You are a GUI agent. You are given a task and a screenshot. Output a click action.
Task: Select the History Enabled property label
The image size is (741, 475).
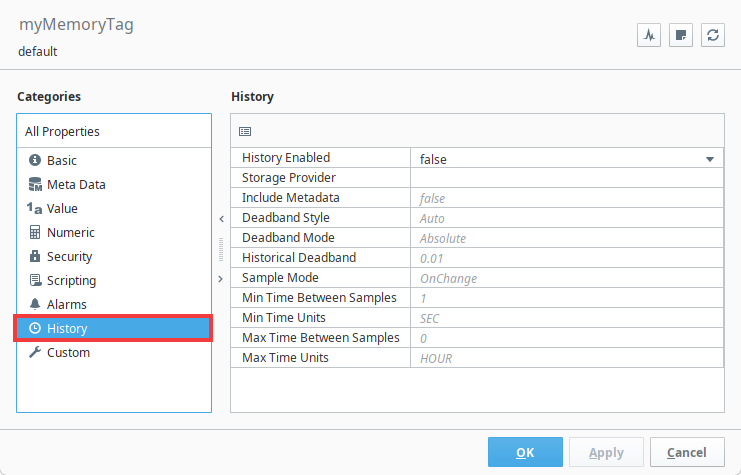[286, 157]
